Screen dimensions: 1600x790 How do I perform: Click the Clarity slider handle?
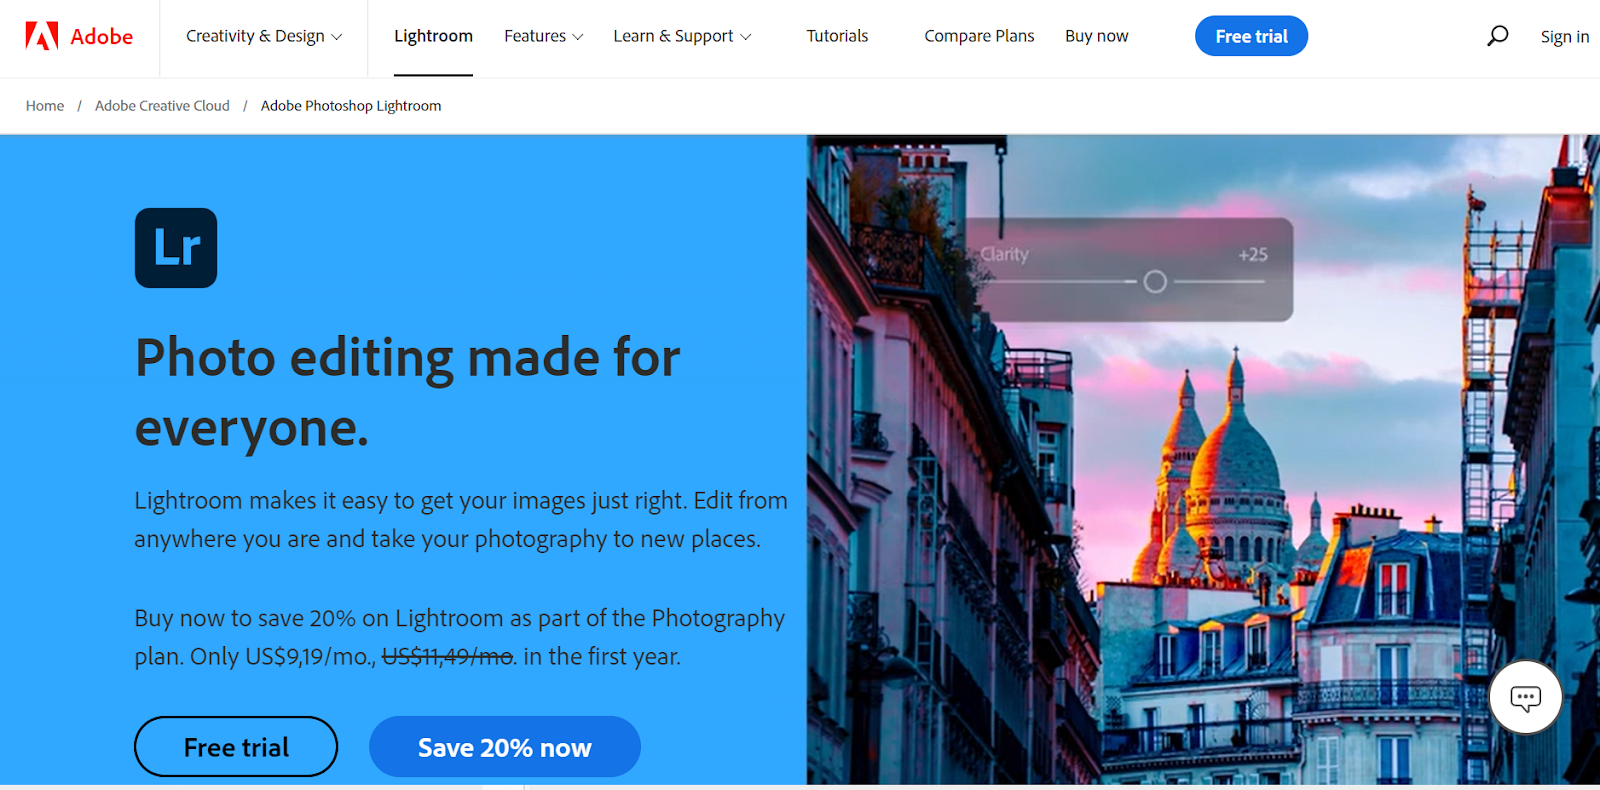pos(1155,282)
